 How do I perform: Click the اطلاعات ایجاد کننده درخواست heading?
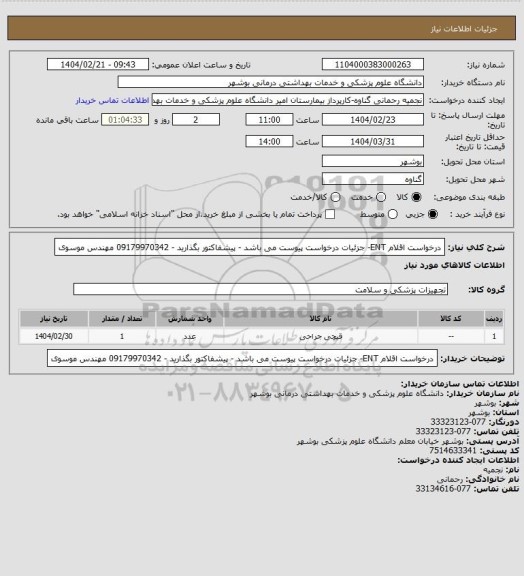[458, 460]
